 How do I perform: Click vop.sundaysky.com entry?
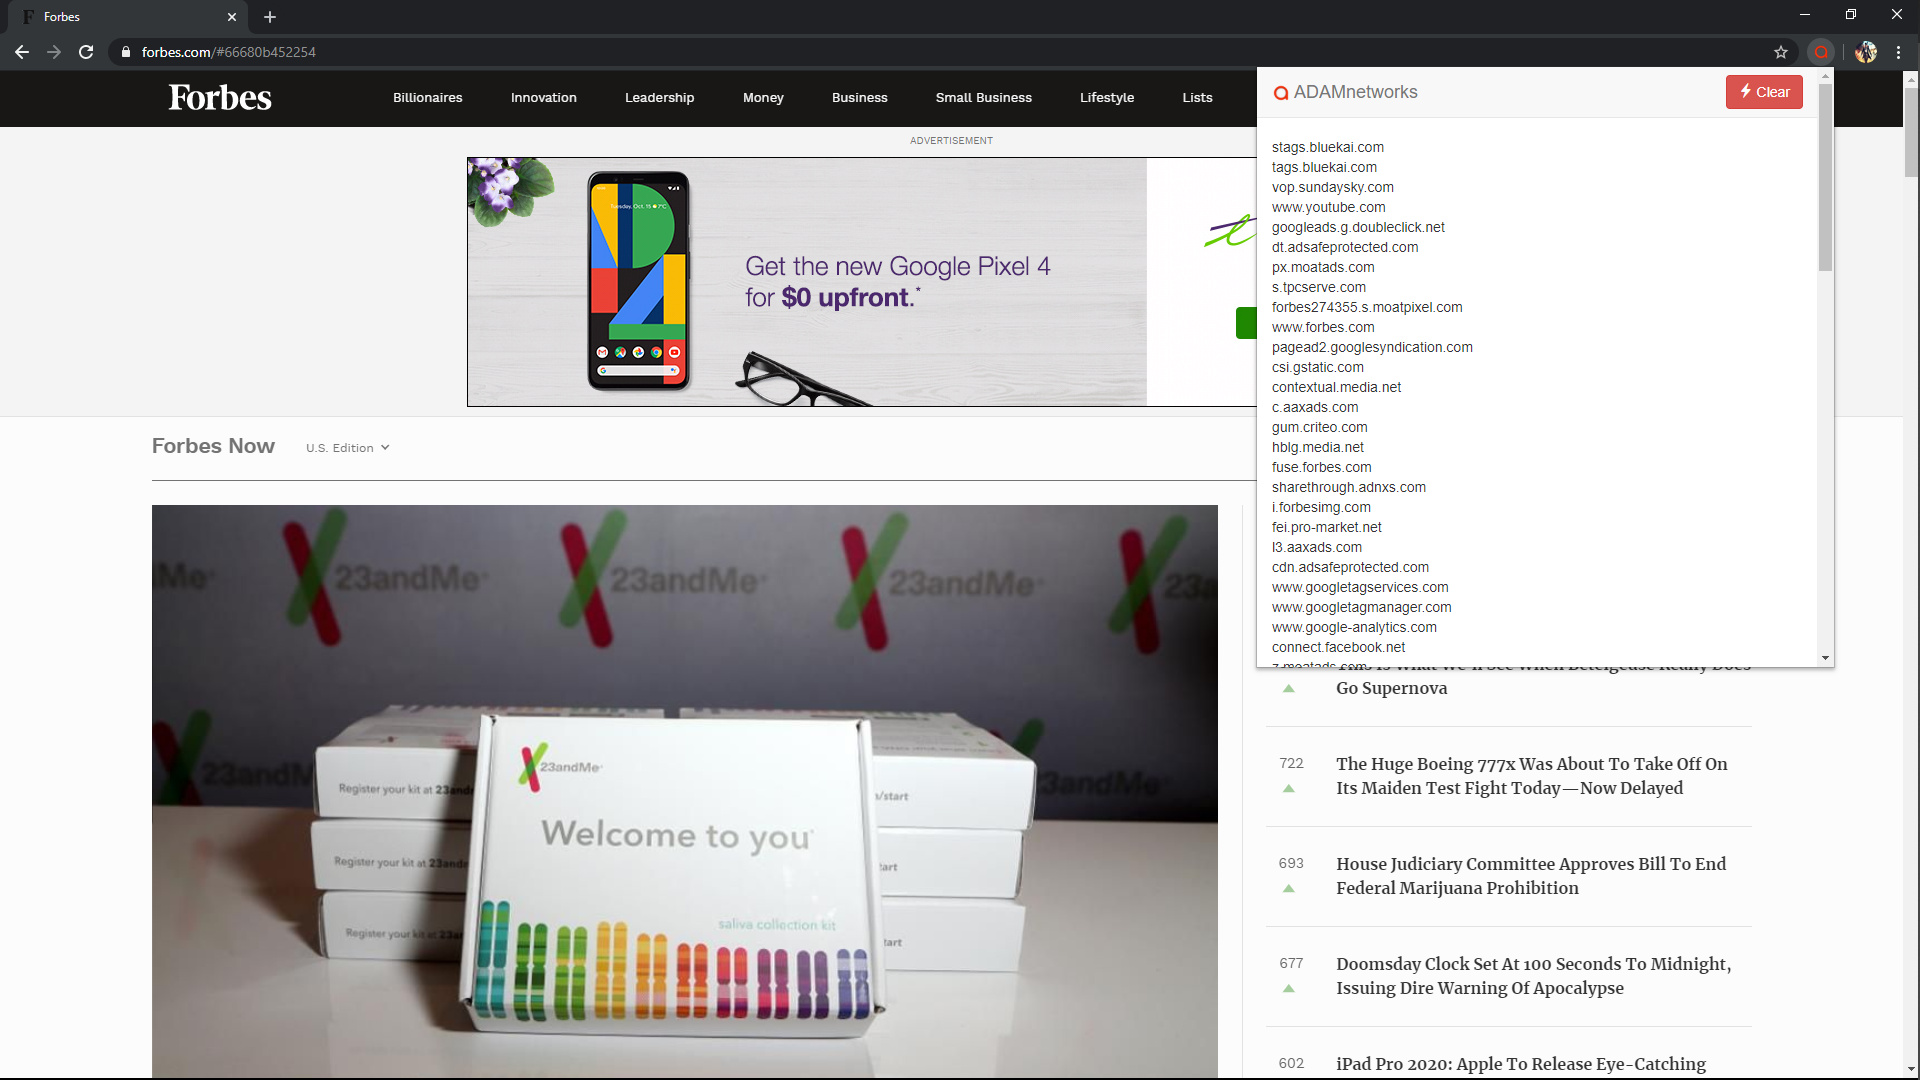[1333, 187]
